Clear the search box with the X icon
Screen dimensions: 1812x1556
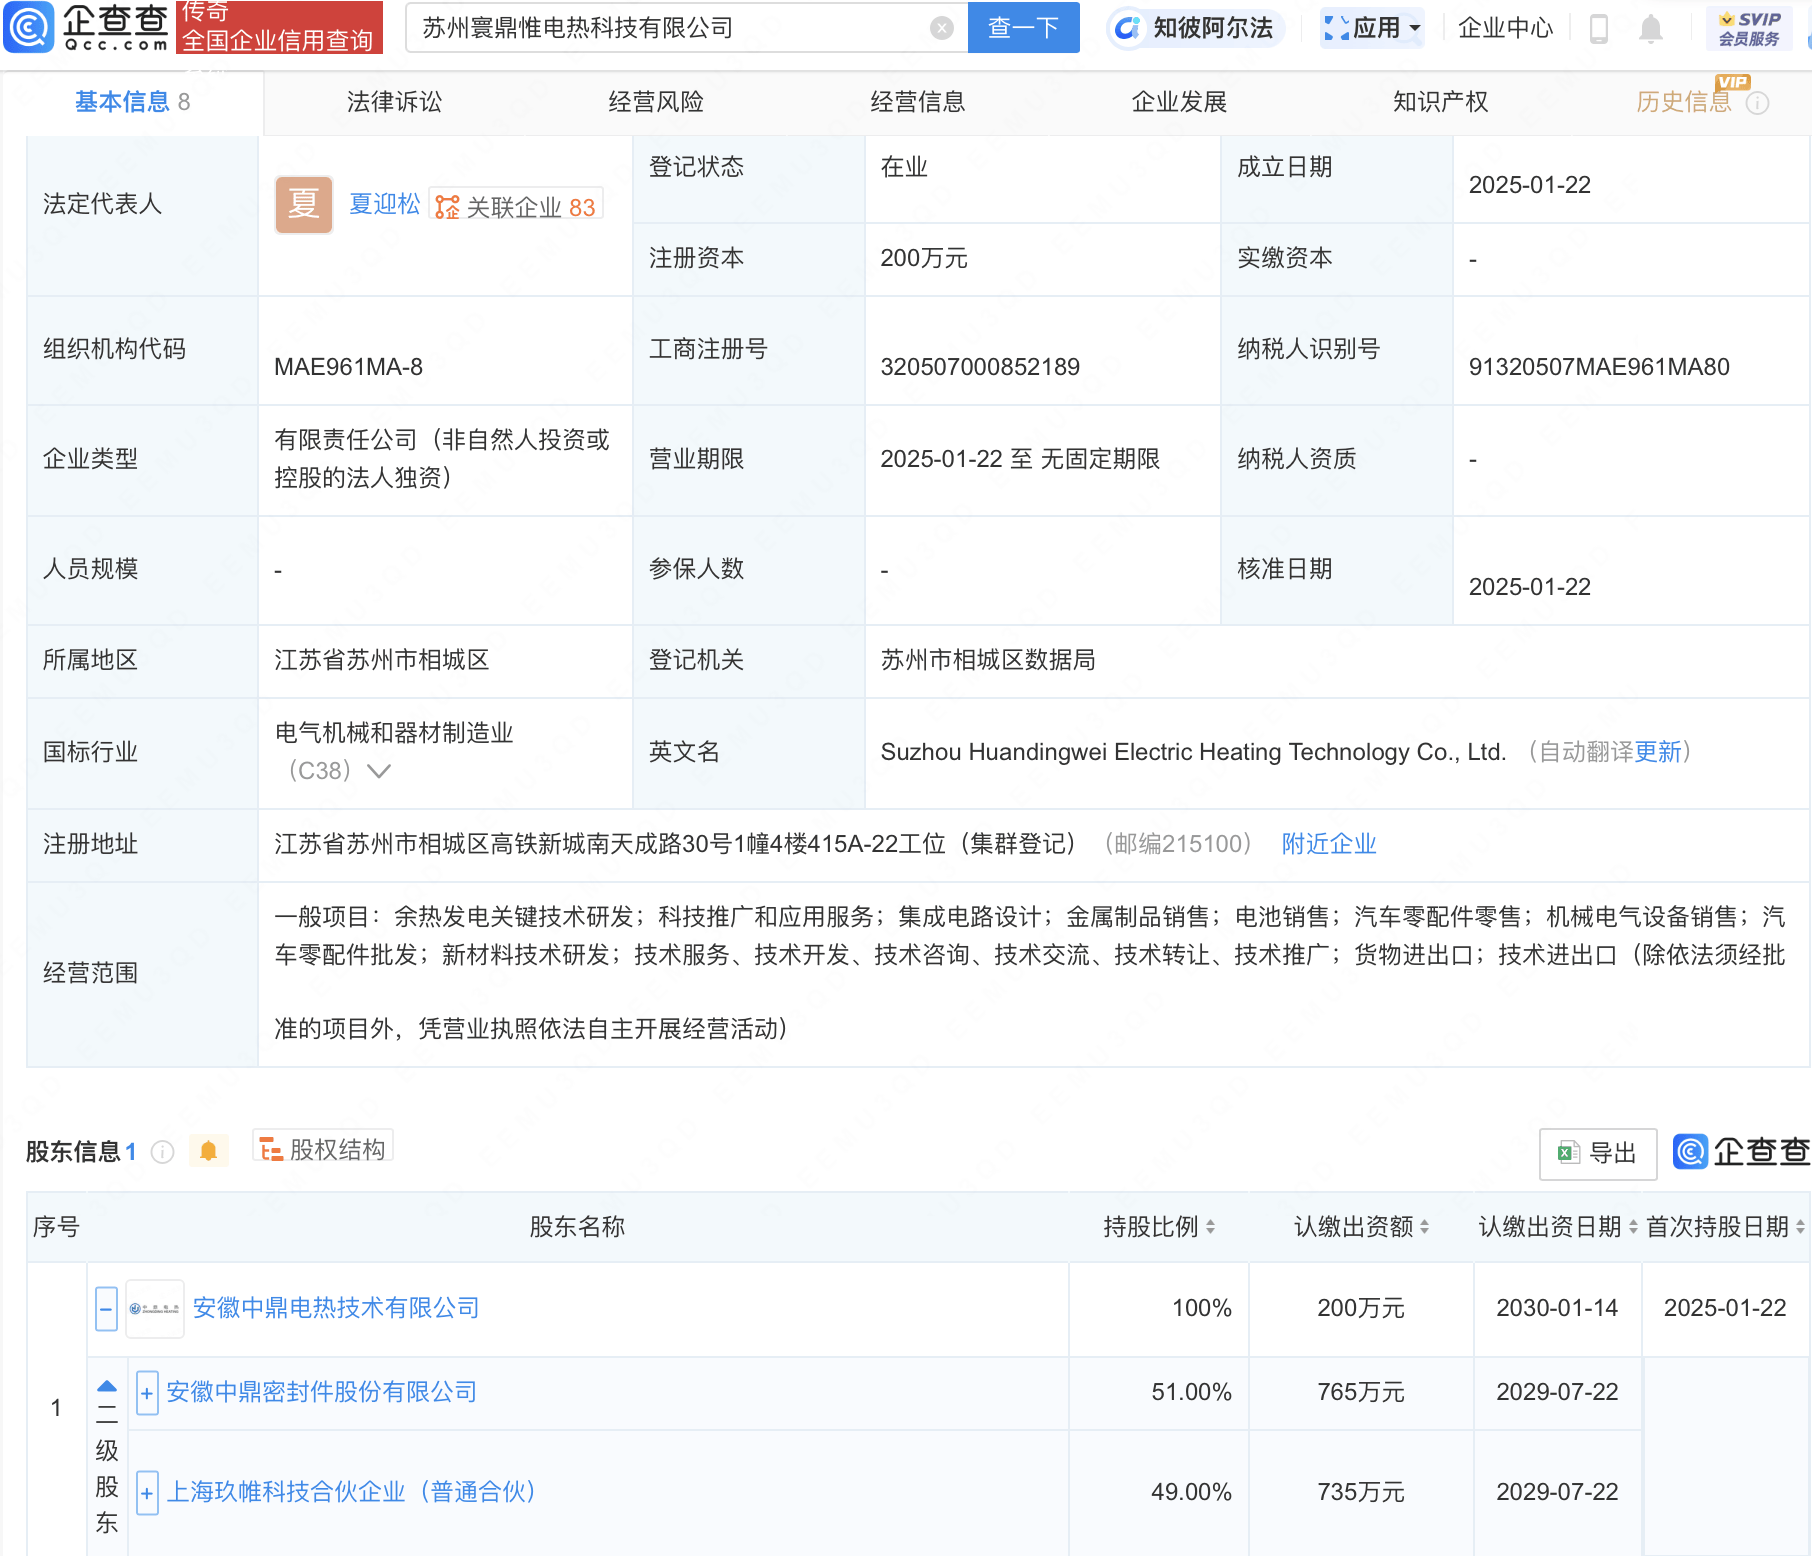coord(941,28)
